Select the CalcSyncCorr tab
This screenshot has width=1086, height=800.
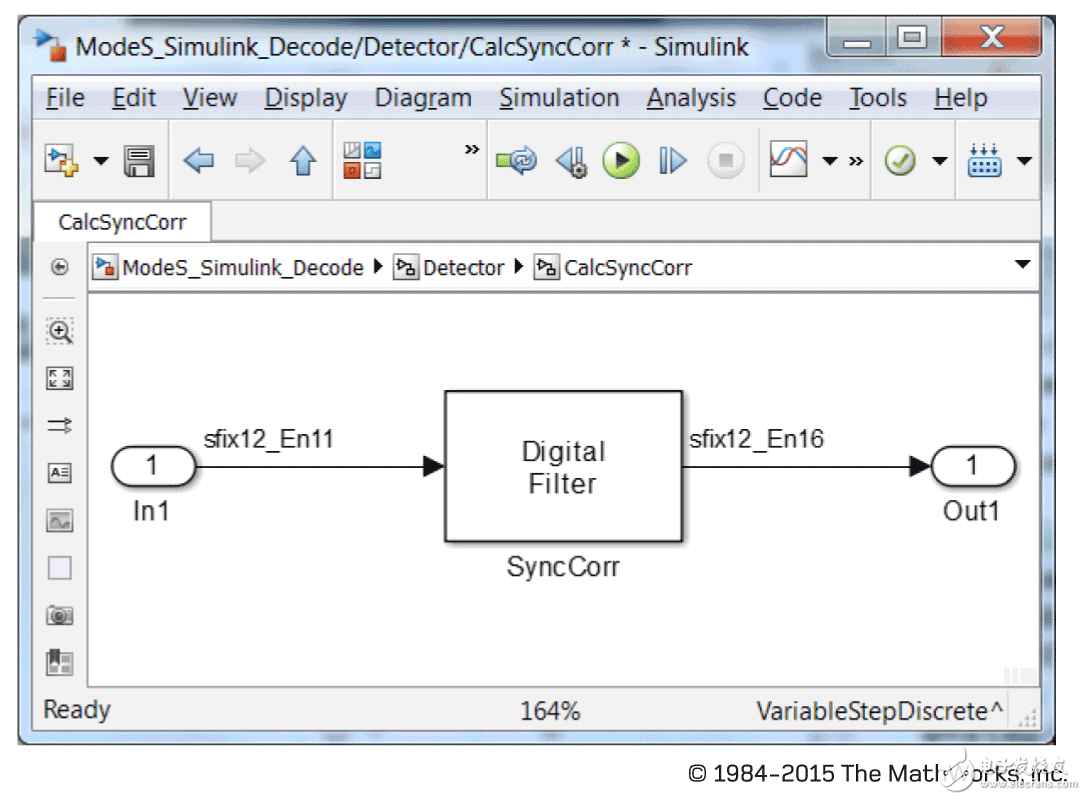pos(122,222)
